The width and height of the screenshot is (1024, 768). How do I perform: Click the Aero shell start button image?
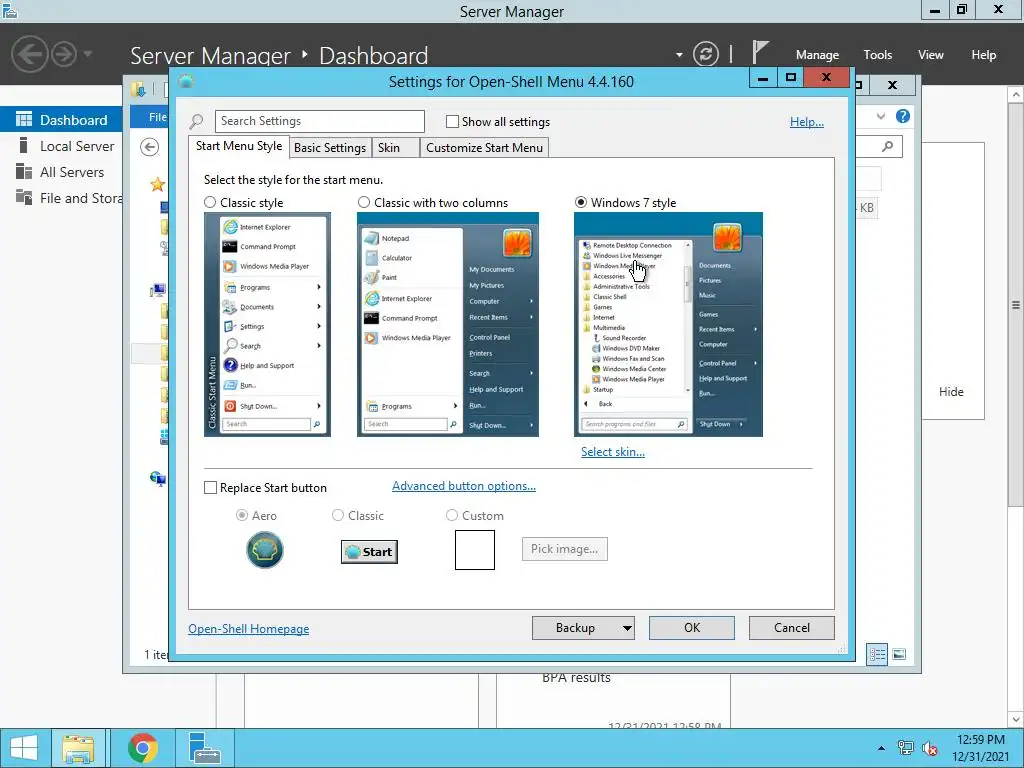pyautogui.click(x=264, y=550)
